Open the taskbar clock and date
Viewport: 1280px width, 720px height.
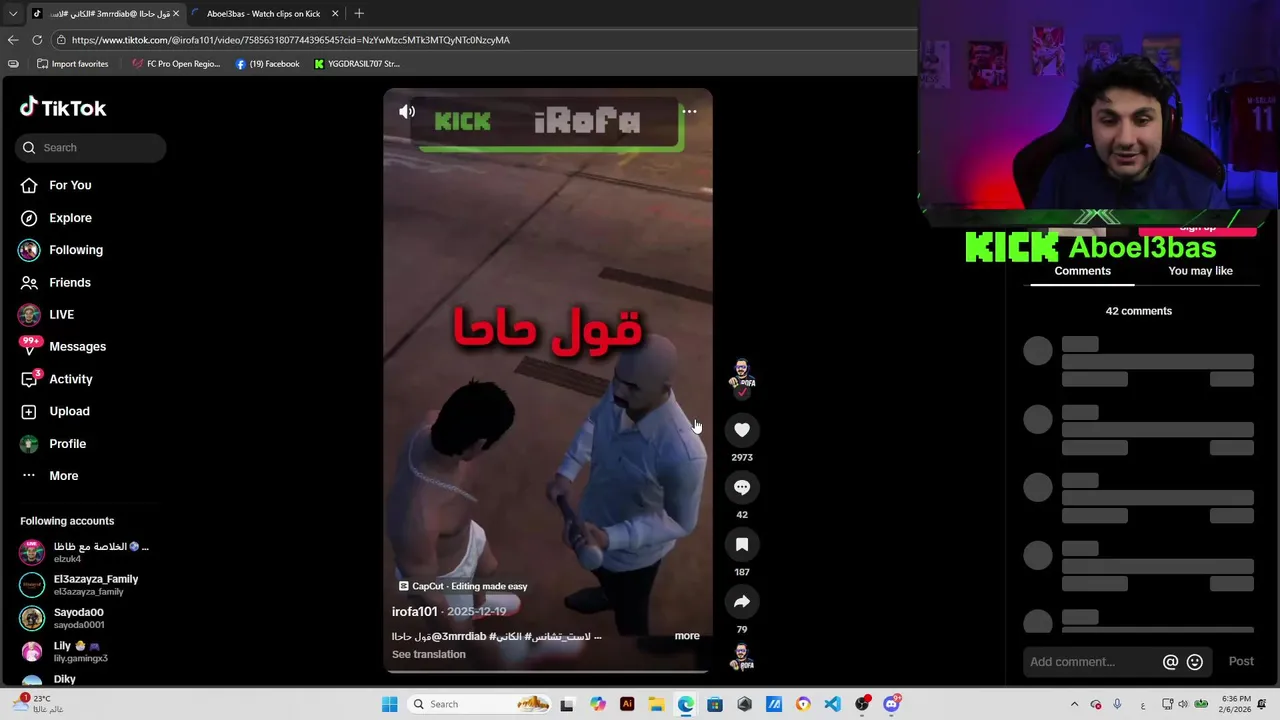click(1236, 704)
